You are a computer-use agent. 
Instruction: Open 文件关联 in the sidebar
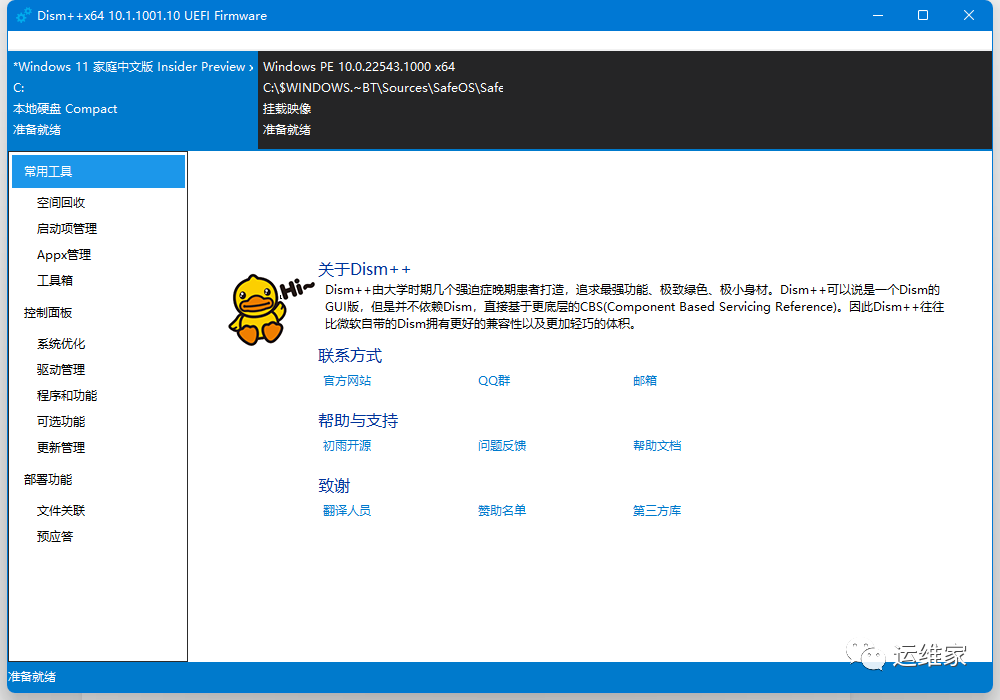tap(61, 511)
